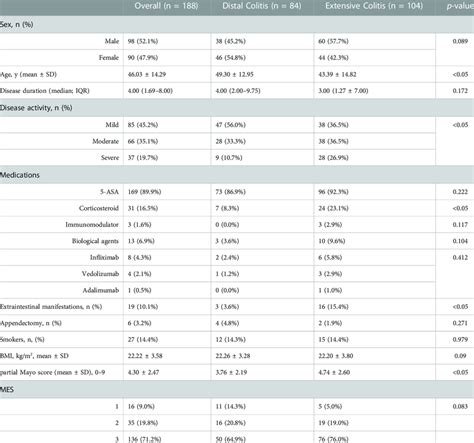
Task: Click the value "46.03 ± 14.29"
Action: [147, 74]
